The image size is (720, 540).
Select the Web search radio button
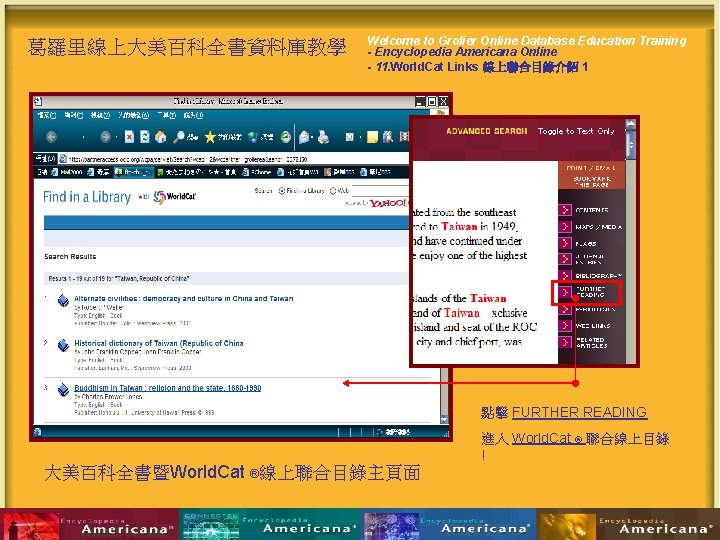coord(333,191)
